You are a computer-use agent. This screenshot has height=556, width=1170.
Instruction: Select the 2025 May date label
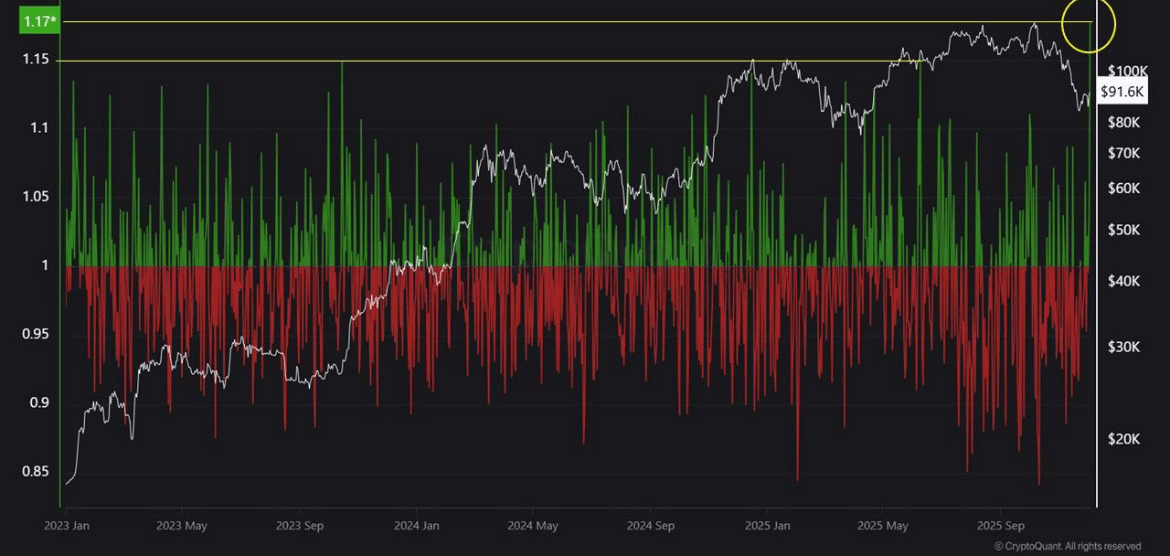[883, 525]
